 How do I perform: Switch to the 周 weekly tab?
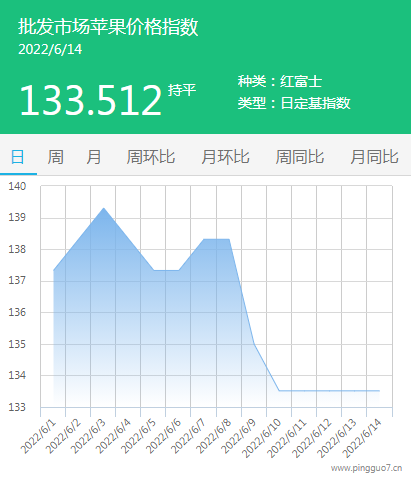click(55, 157)
